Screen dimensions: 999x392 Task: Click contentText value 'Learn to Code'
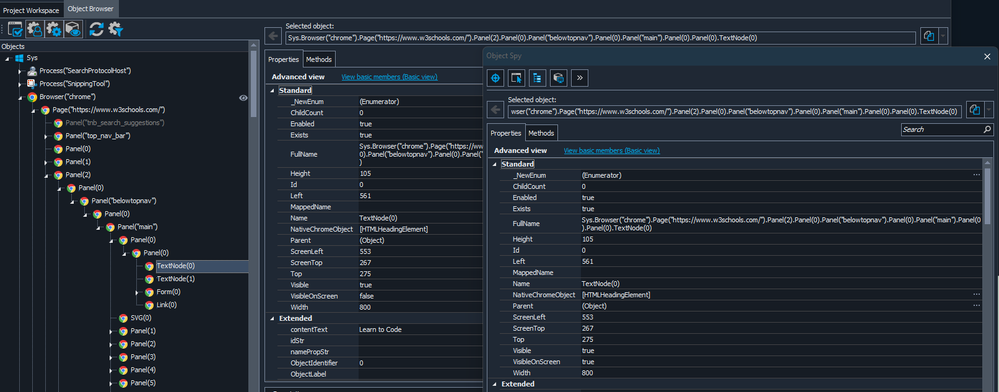tap(380, 330)
